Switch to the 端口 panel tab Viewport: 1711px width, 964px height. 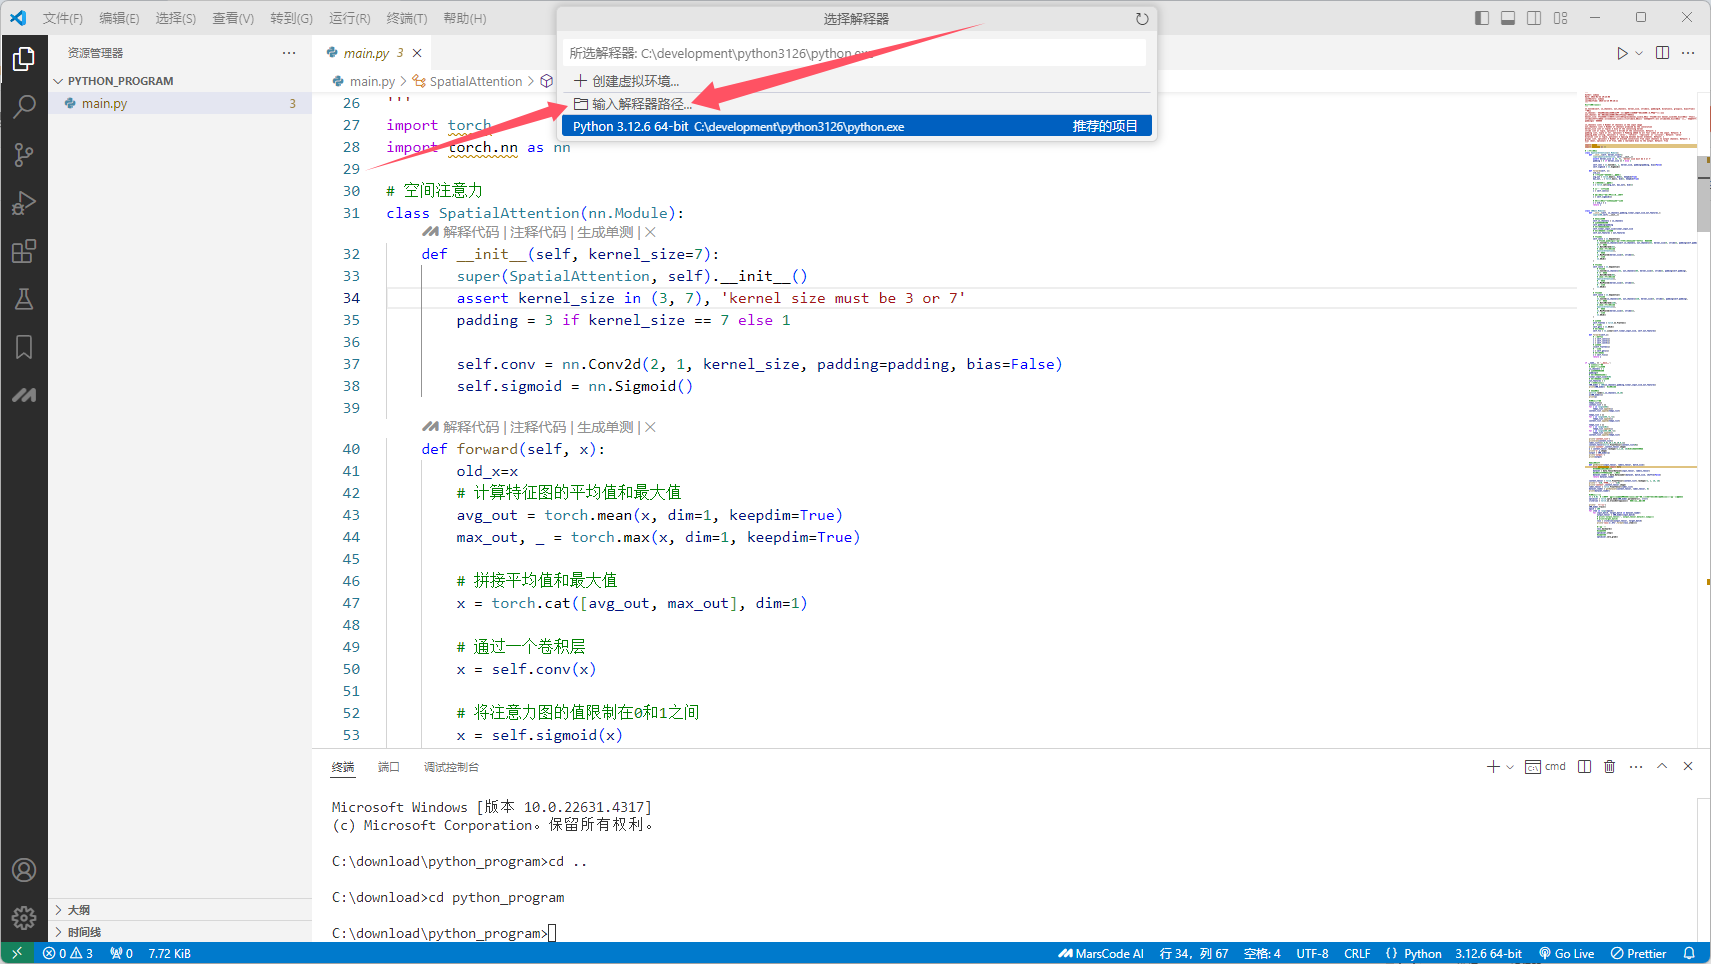click(x=389, y=767)
